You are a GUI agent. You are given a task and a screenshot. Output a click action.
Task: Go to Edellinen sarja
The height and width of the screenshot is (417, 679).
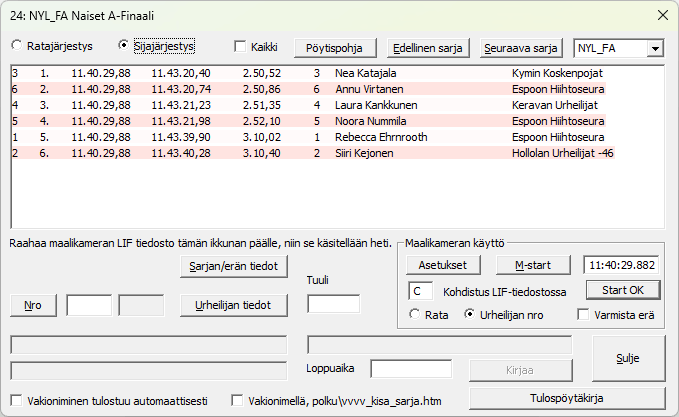428,48
